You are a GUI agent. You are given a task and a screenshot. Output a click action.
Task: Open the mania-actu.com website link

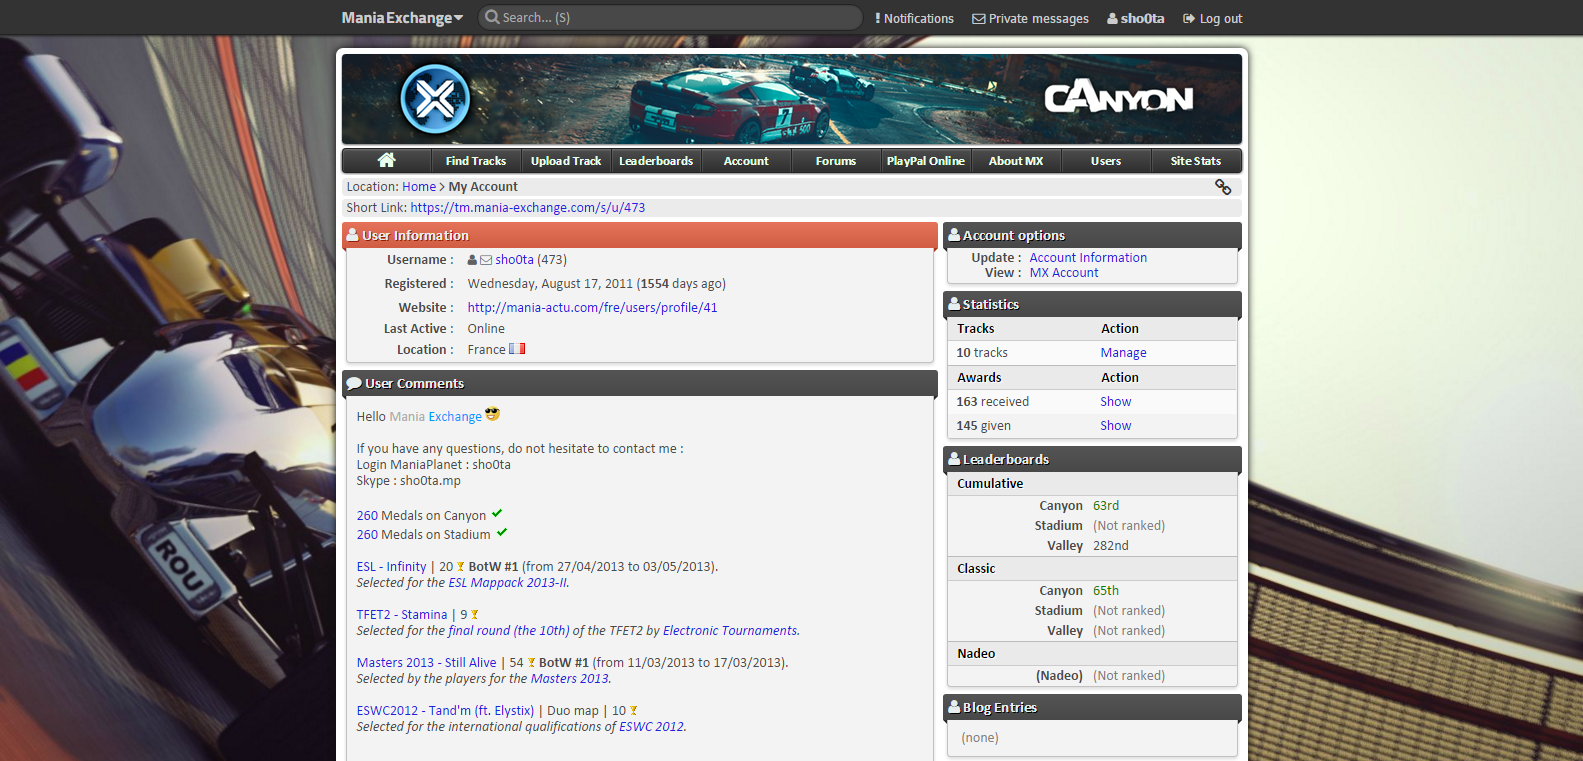[x=592, y=308]
